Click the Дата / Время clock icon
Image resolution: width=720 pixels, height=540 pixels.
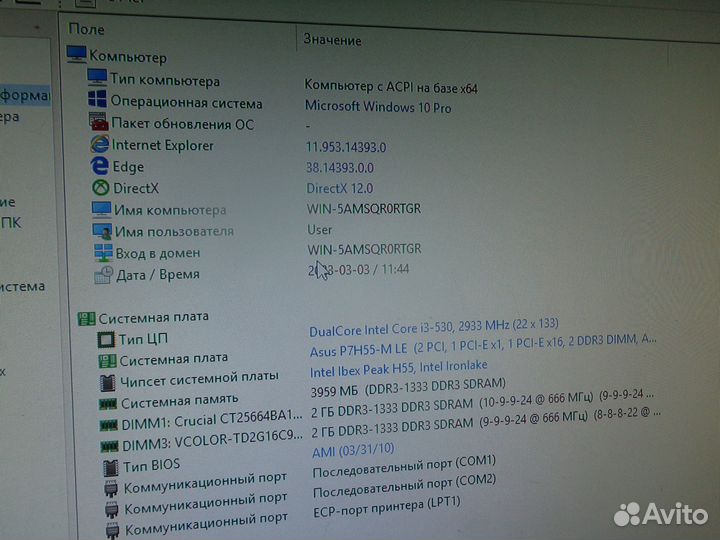[x=104, y=275]
